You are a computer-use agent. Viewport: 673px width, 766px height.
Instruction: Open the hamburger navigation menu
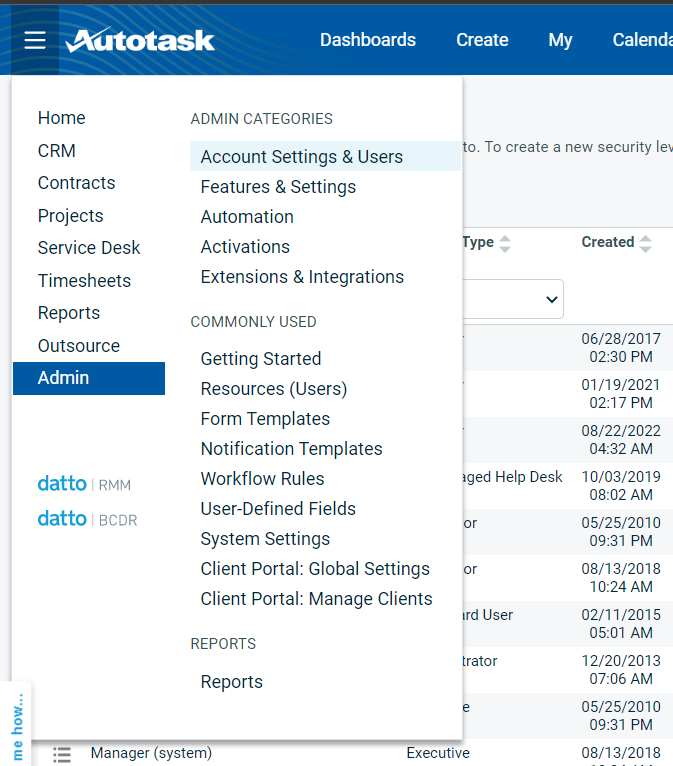click(x=35, y=40)
